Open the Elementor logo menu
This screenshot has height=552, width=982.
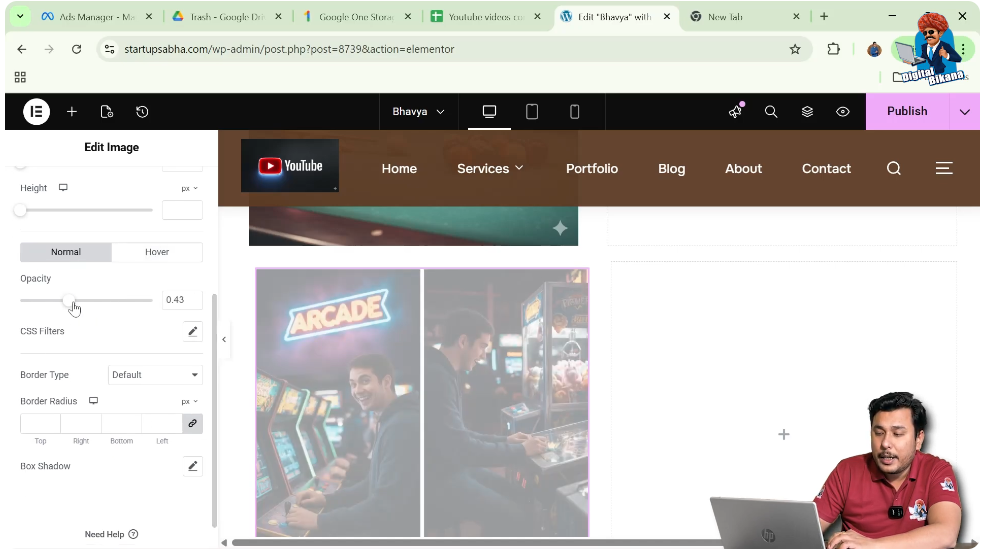click(x=36, y=112)
